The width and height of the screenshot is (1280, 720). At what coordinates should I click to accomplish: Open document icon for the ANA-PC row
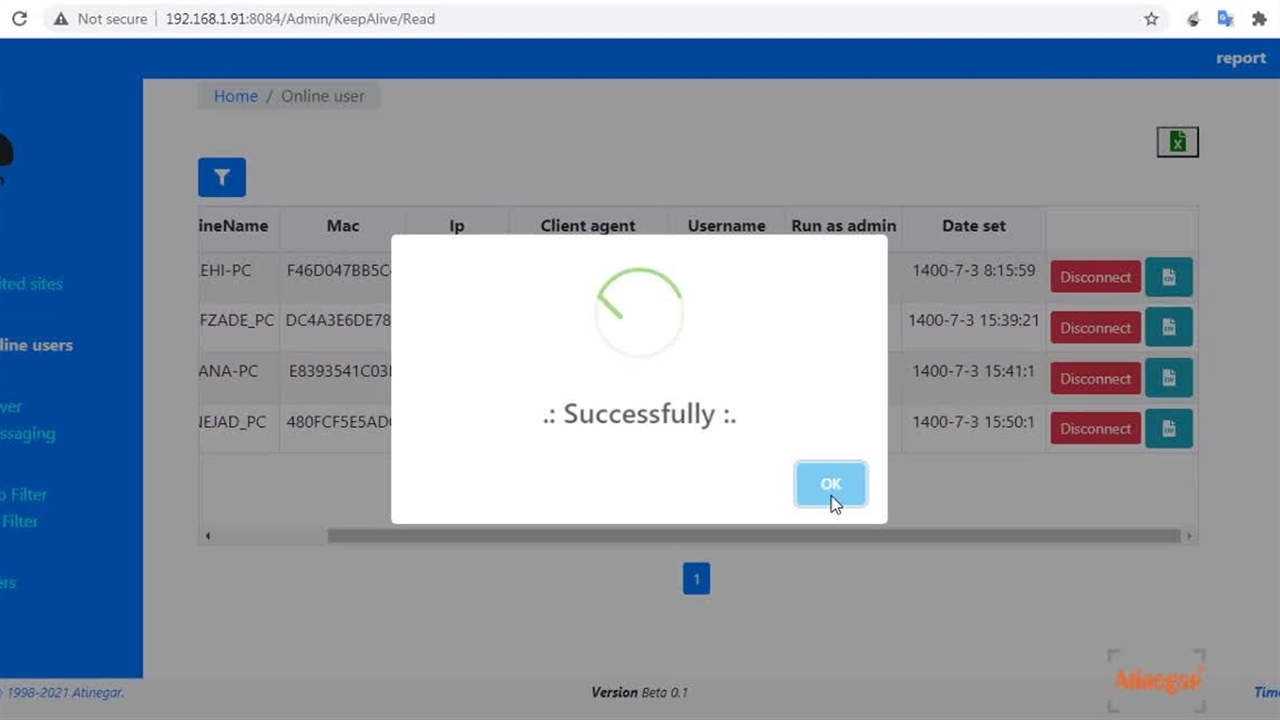coord(1168,378)
